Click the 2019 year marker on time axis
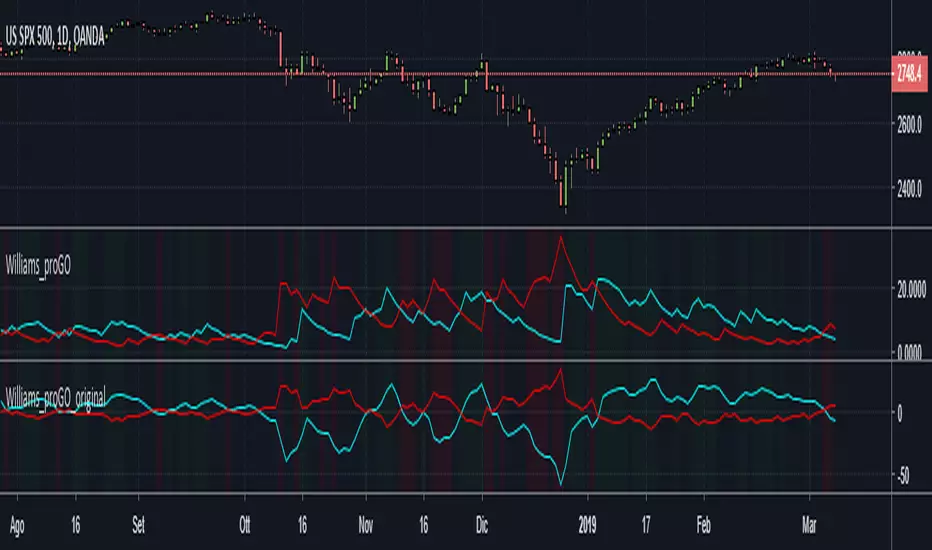The height and width of the screenshot is (550, 932). pos(588,522)
